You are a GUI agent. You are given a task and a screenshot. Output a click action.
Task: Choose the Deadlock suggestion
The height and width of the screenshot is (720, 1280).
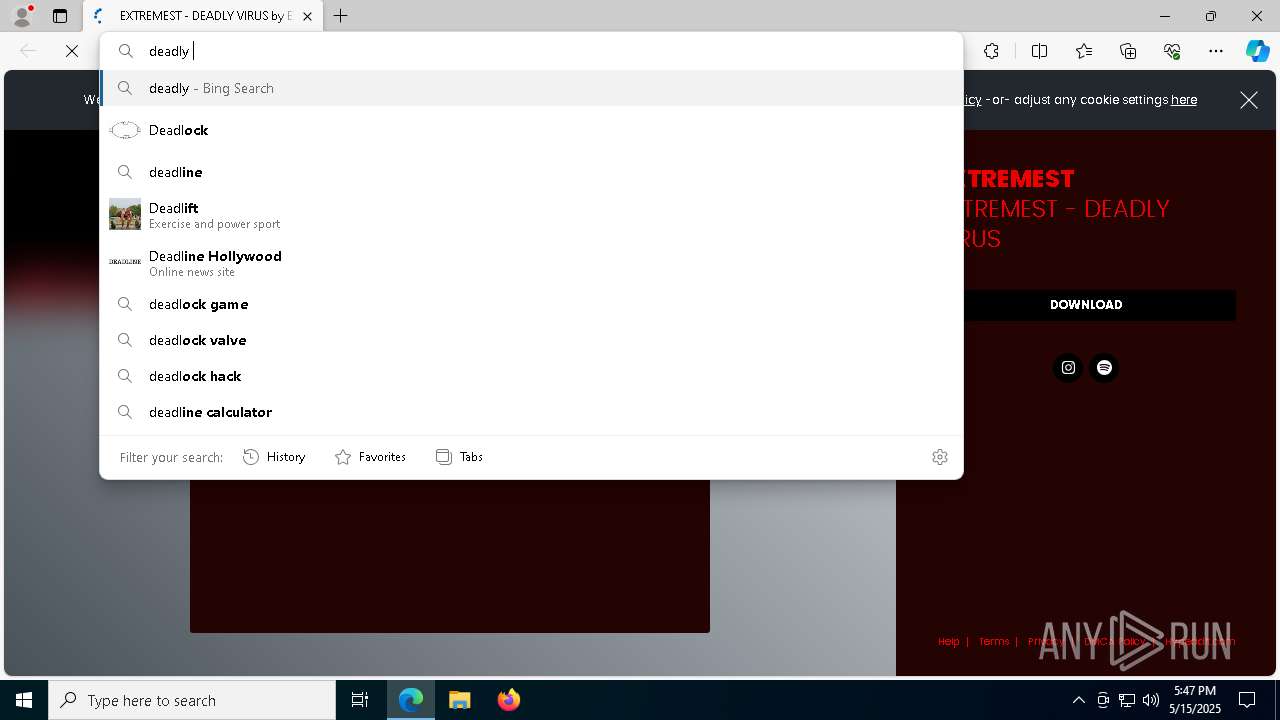[x=531, y=130]
